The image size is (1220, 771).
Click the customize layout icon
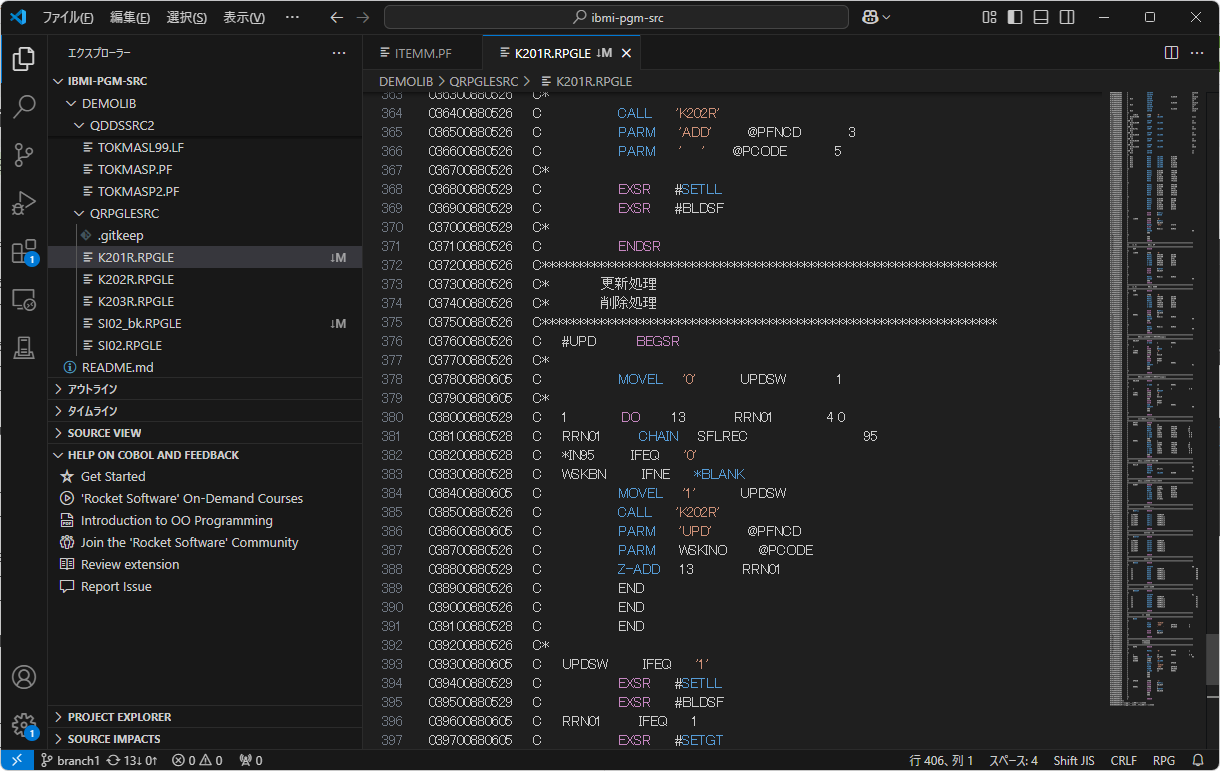point(989,17)
